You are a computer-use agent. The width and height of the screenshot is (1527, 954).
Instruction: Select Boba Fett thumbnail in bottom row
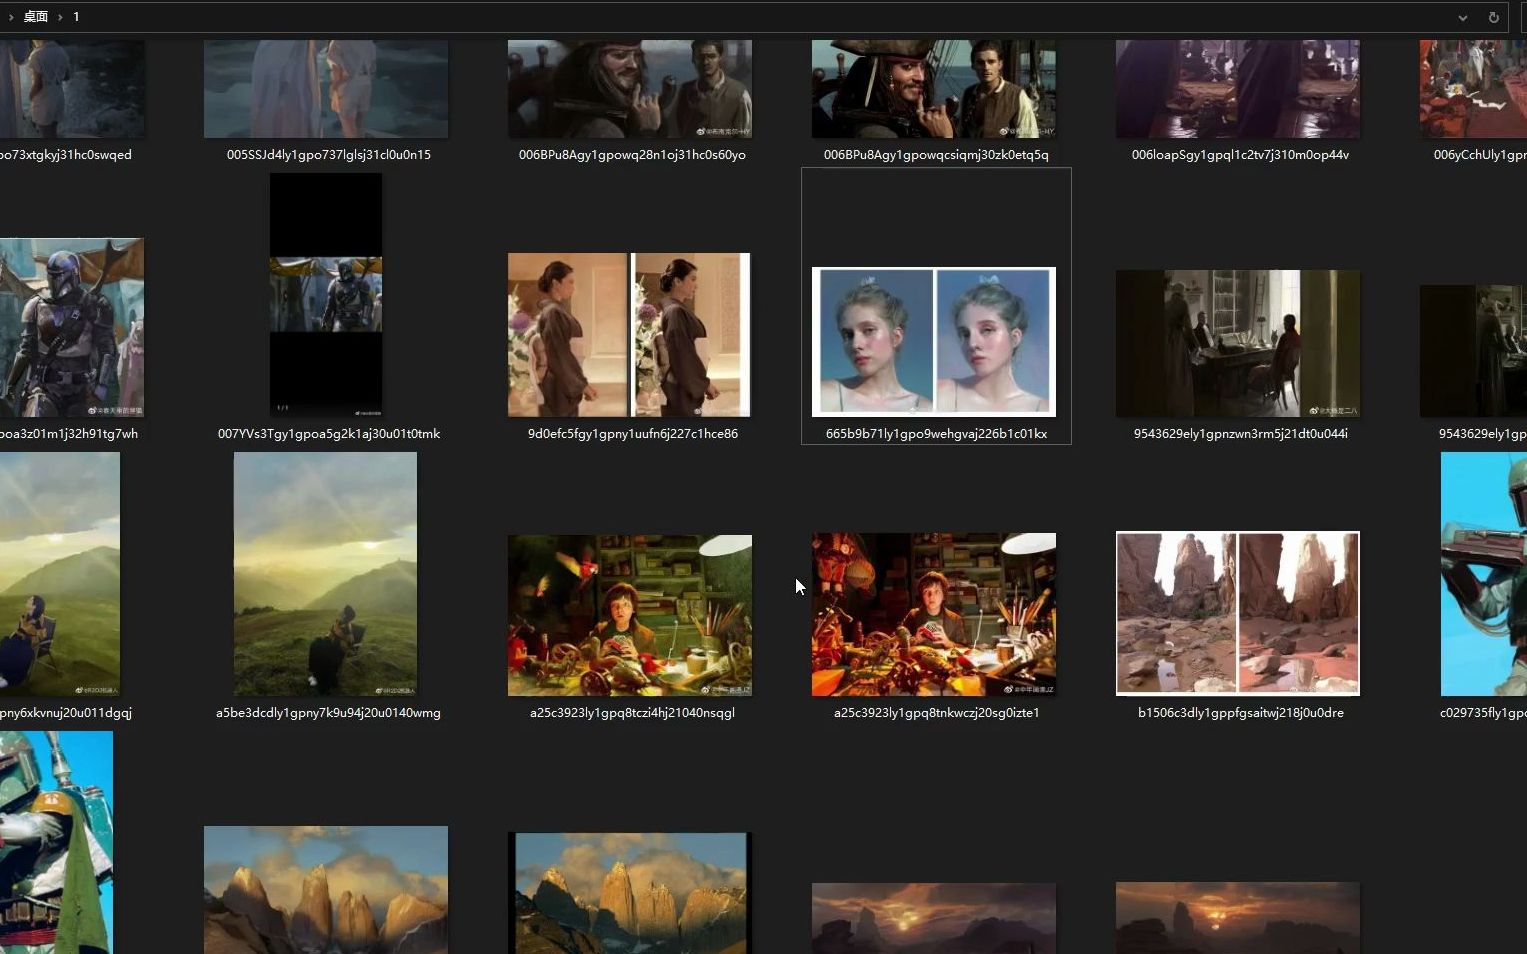coord(56,842)
